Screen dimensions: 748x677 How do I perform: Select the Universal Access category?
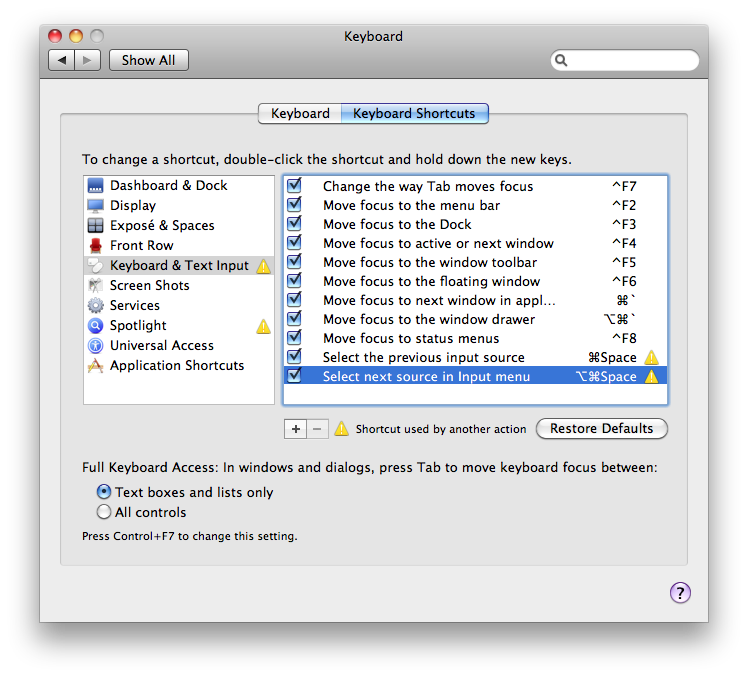179,345
